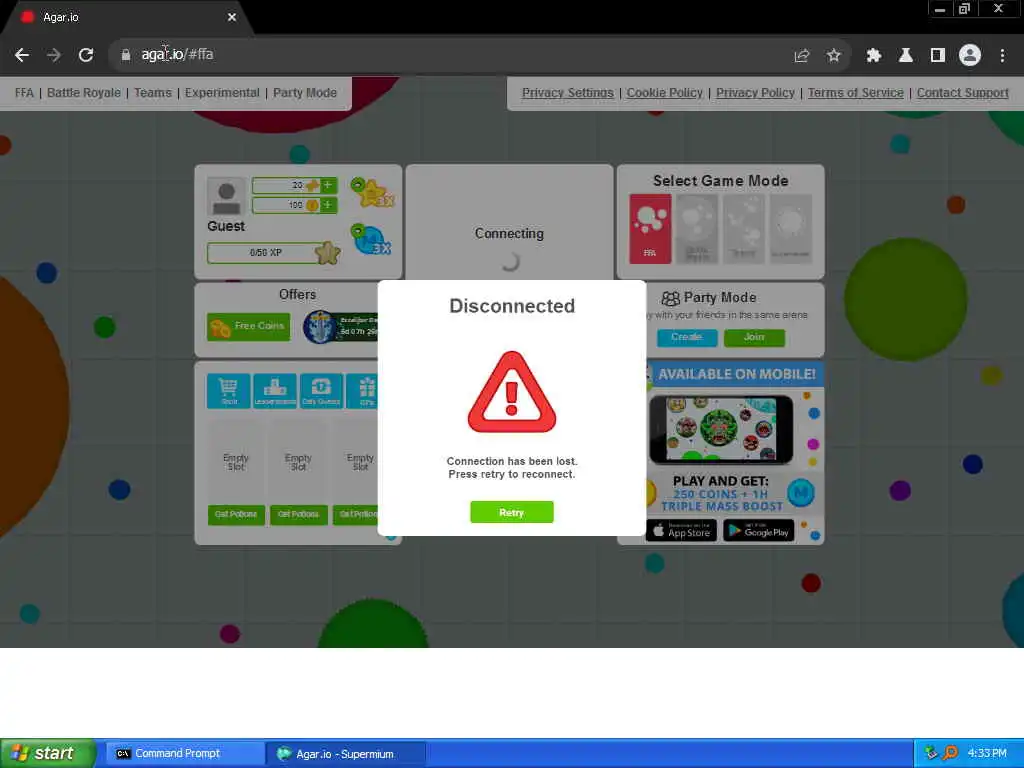Click the Free Coins button
The image size is (1024, 768).
[248, 326]
